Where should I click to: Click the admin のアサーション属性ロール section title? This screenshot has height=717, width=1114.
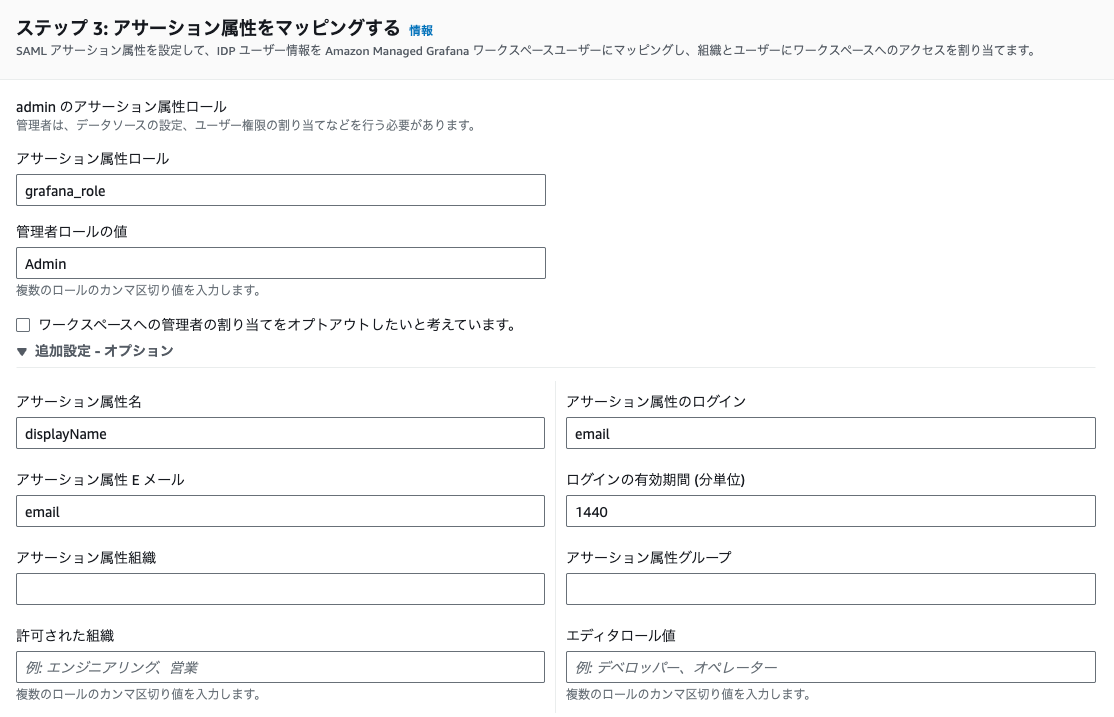tap(122, 107)
